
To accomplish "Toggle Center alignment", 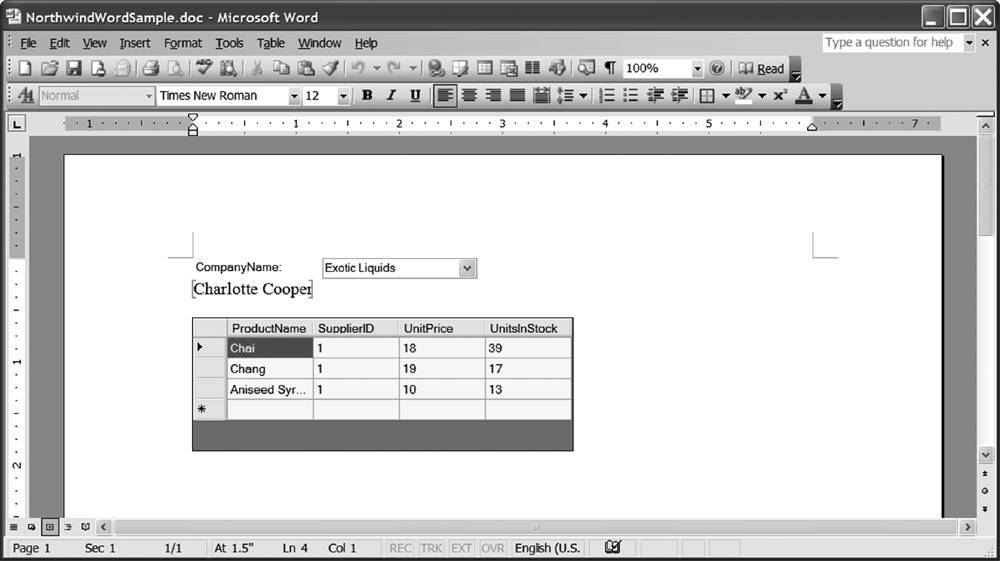I will coord(469,96).
